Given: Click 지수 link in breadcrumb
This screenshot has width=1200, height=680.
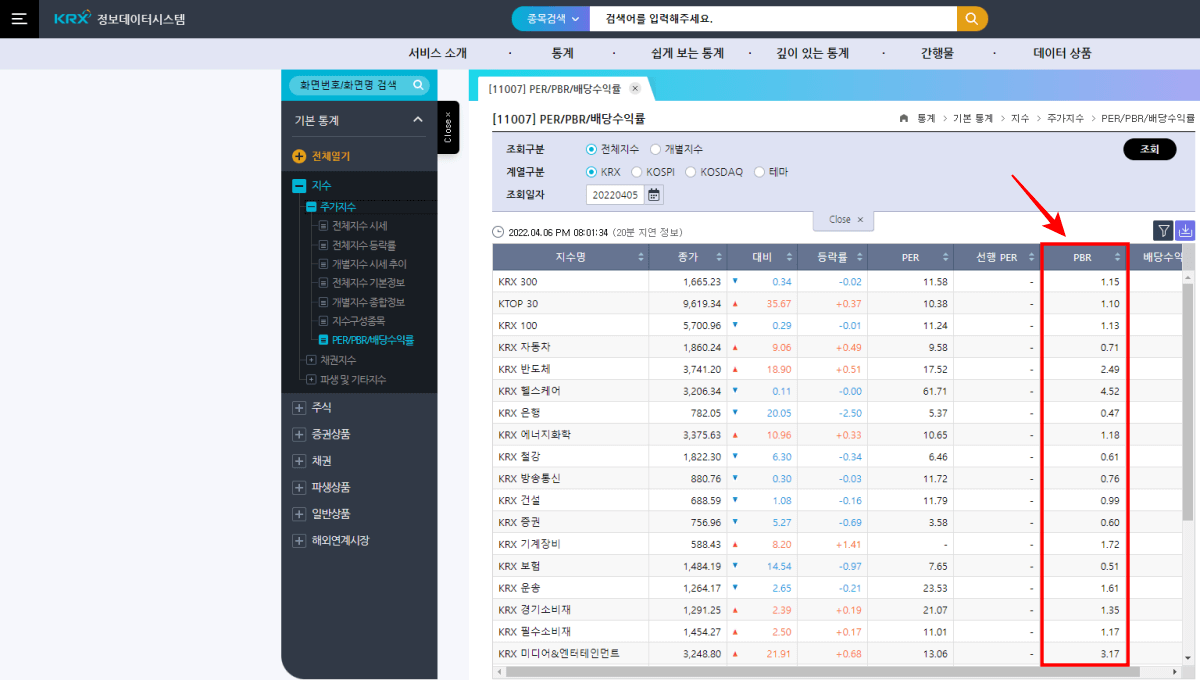Looking at the screenshot, I should tap(1020, 119).
